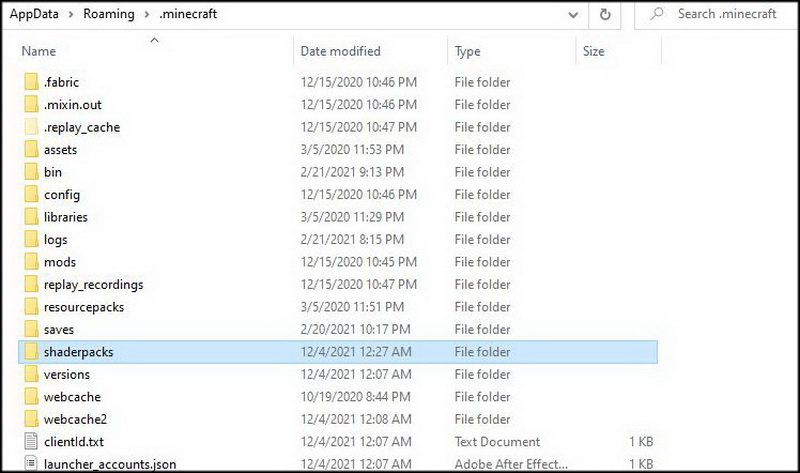
Task: Select the replay_recordings folder name
Action: point(93,285)
